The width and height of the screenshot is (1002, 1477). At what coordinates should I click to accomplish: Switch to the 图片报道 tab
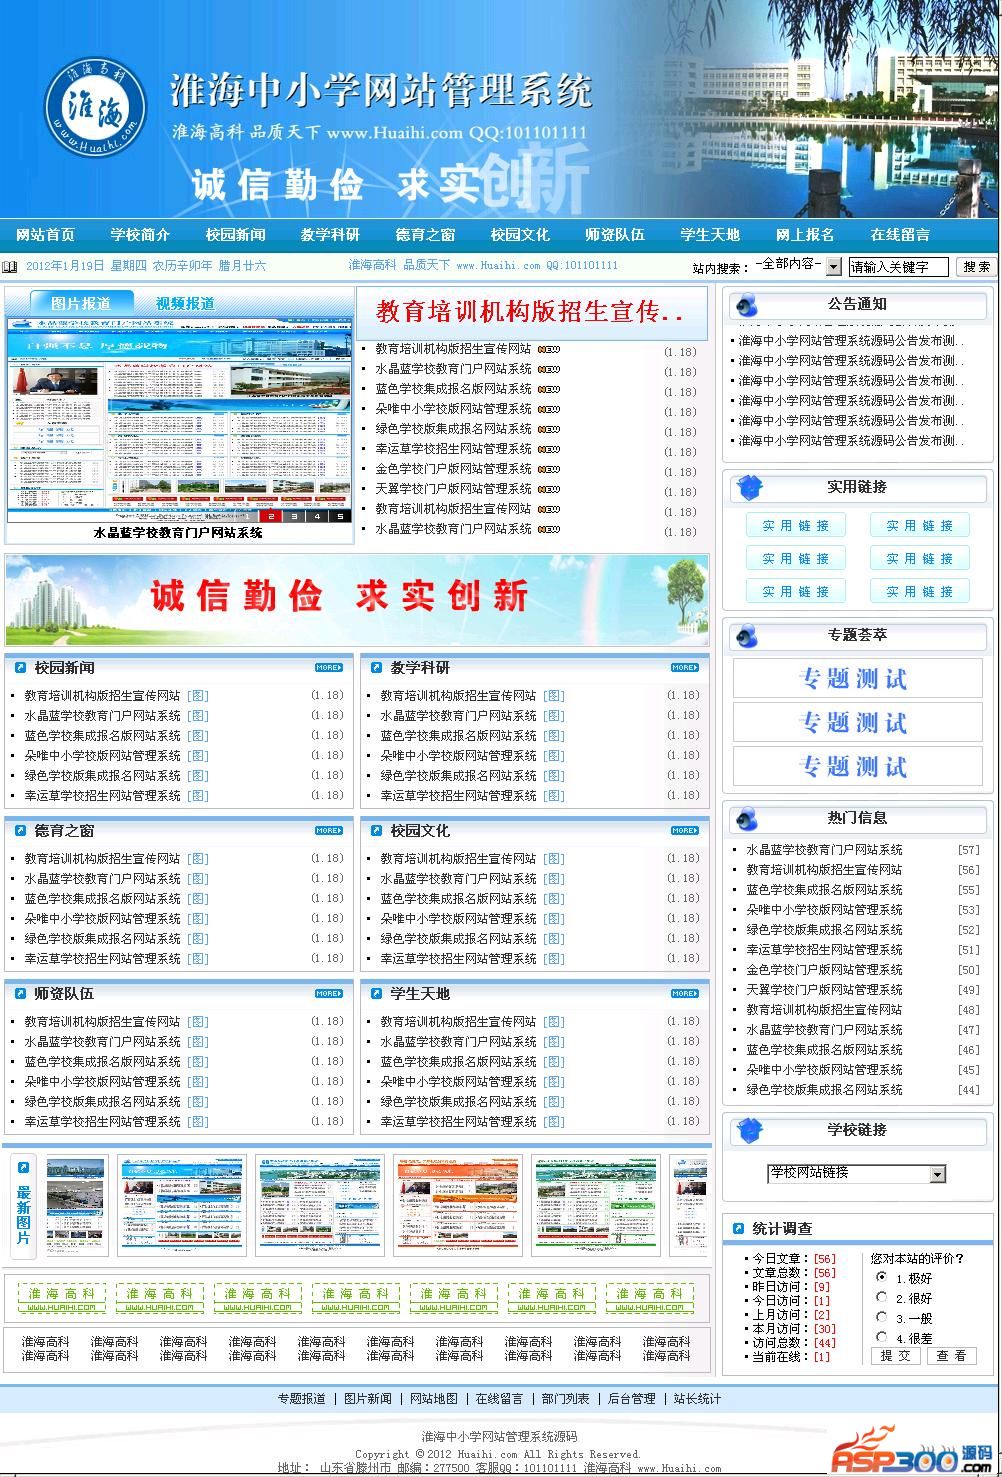tap(81, 303)
